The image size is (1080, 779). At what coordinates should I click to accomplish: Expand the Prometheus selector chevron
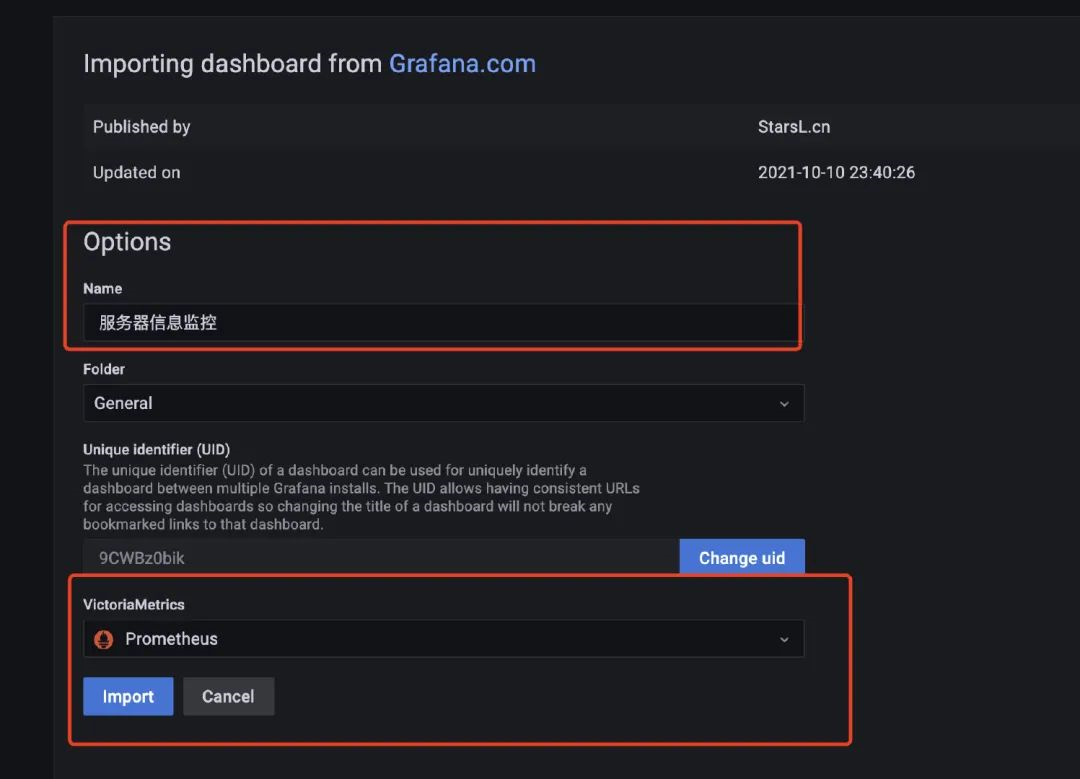point(784,640)
